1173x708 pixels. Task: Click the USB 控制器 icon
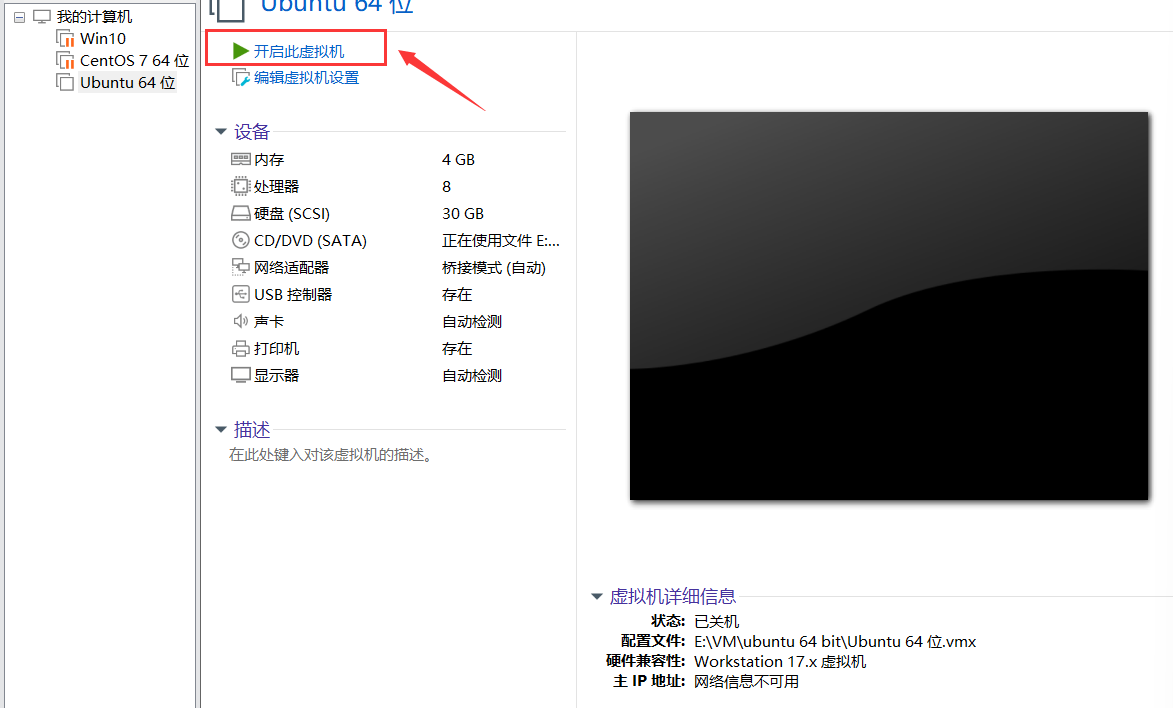click(240, 294)
